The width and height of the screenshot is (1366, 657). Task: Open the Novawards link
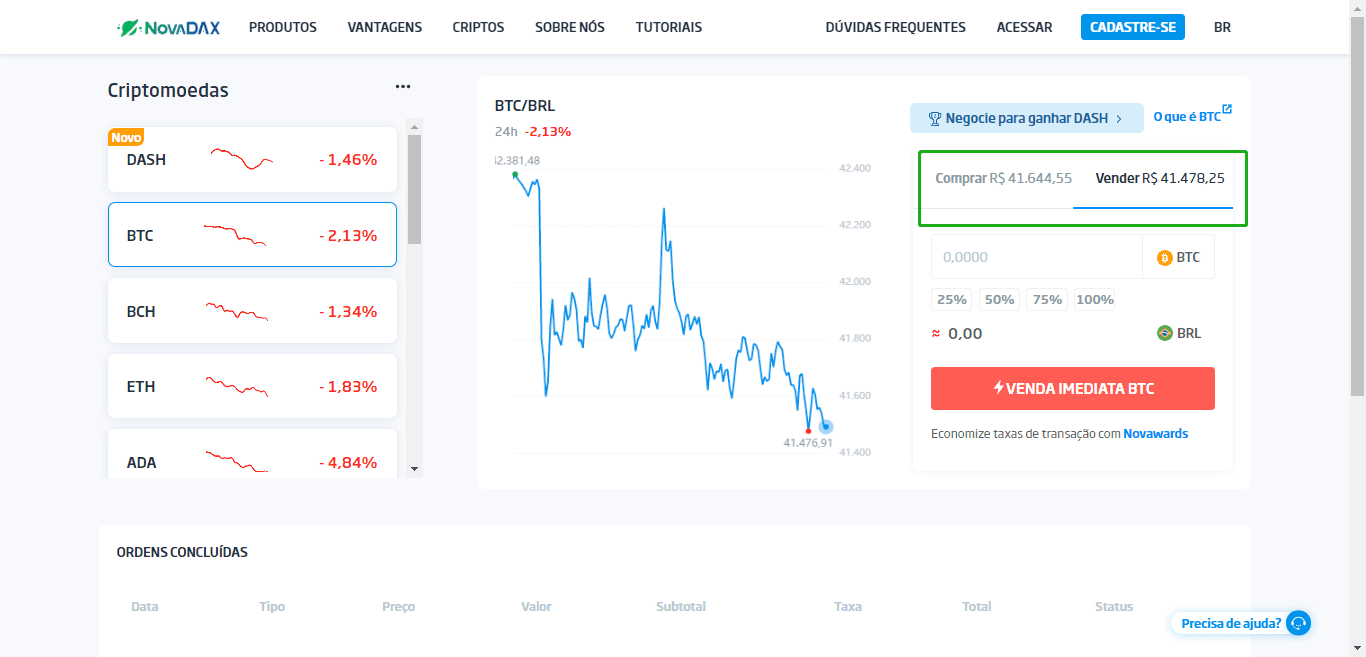click(1156, 433)
